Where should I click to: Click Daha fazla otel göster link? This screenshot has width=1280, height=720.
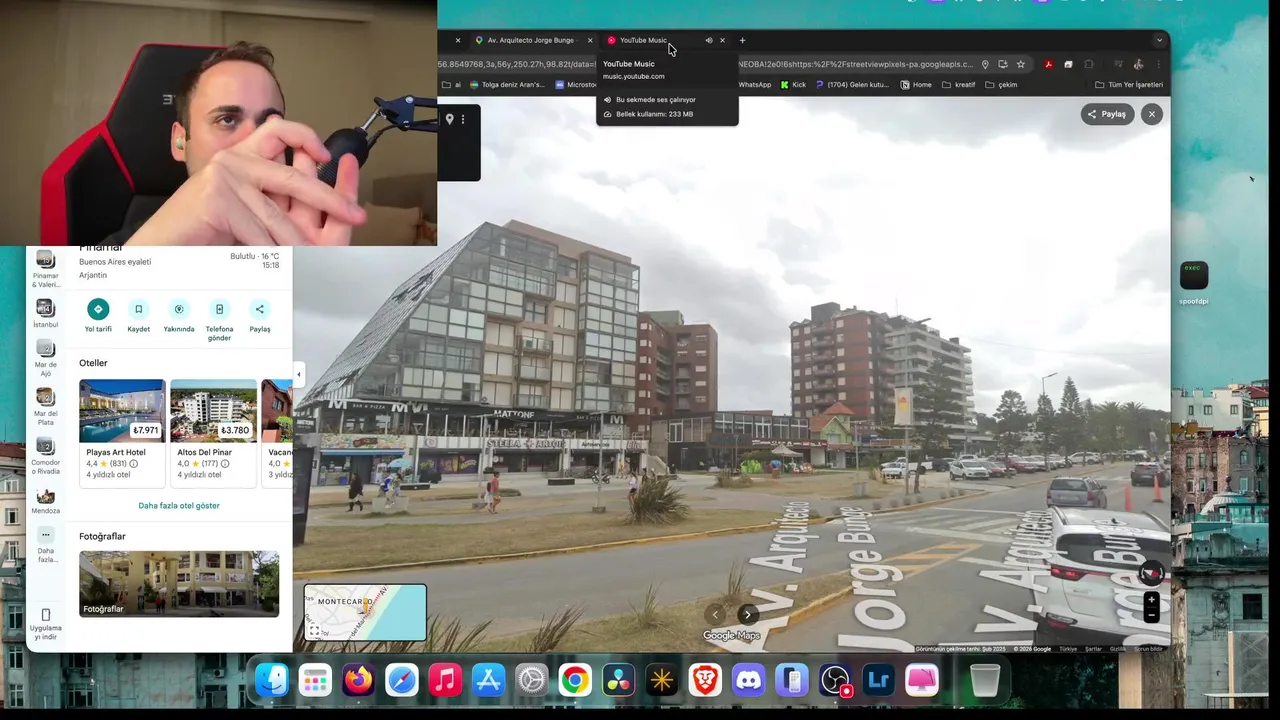179,506
